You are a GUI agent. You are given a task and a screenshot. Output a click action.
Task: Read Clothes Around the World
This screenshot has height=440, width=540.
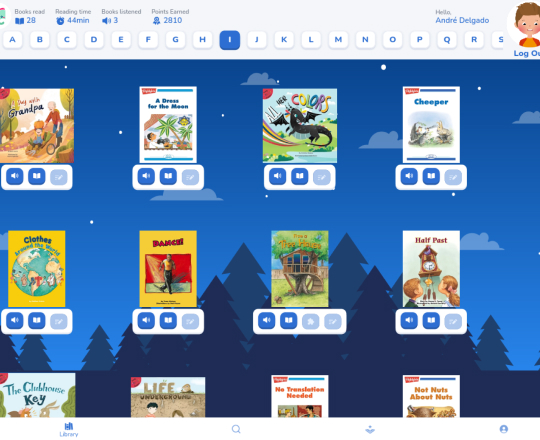[x=37, y=321]
